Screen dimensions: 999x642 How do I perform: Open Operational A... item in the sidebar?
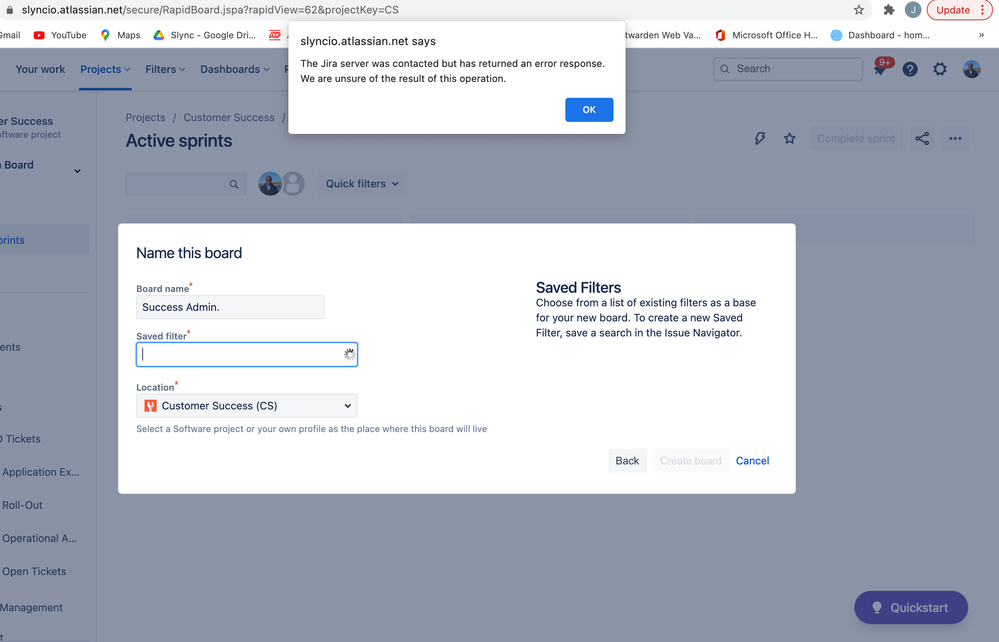pos(39,538)
